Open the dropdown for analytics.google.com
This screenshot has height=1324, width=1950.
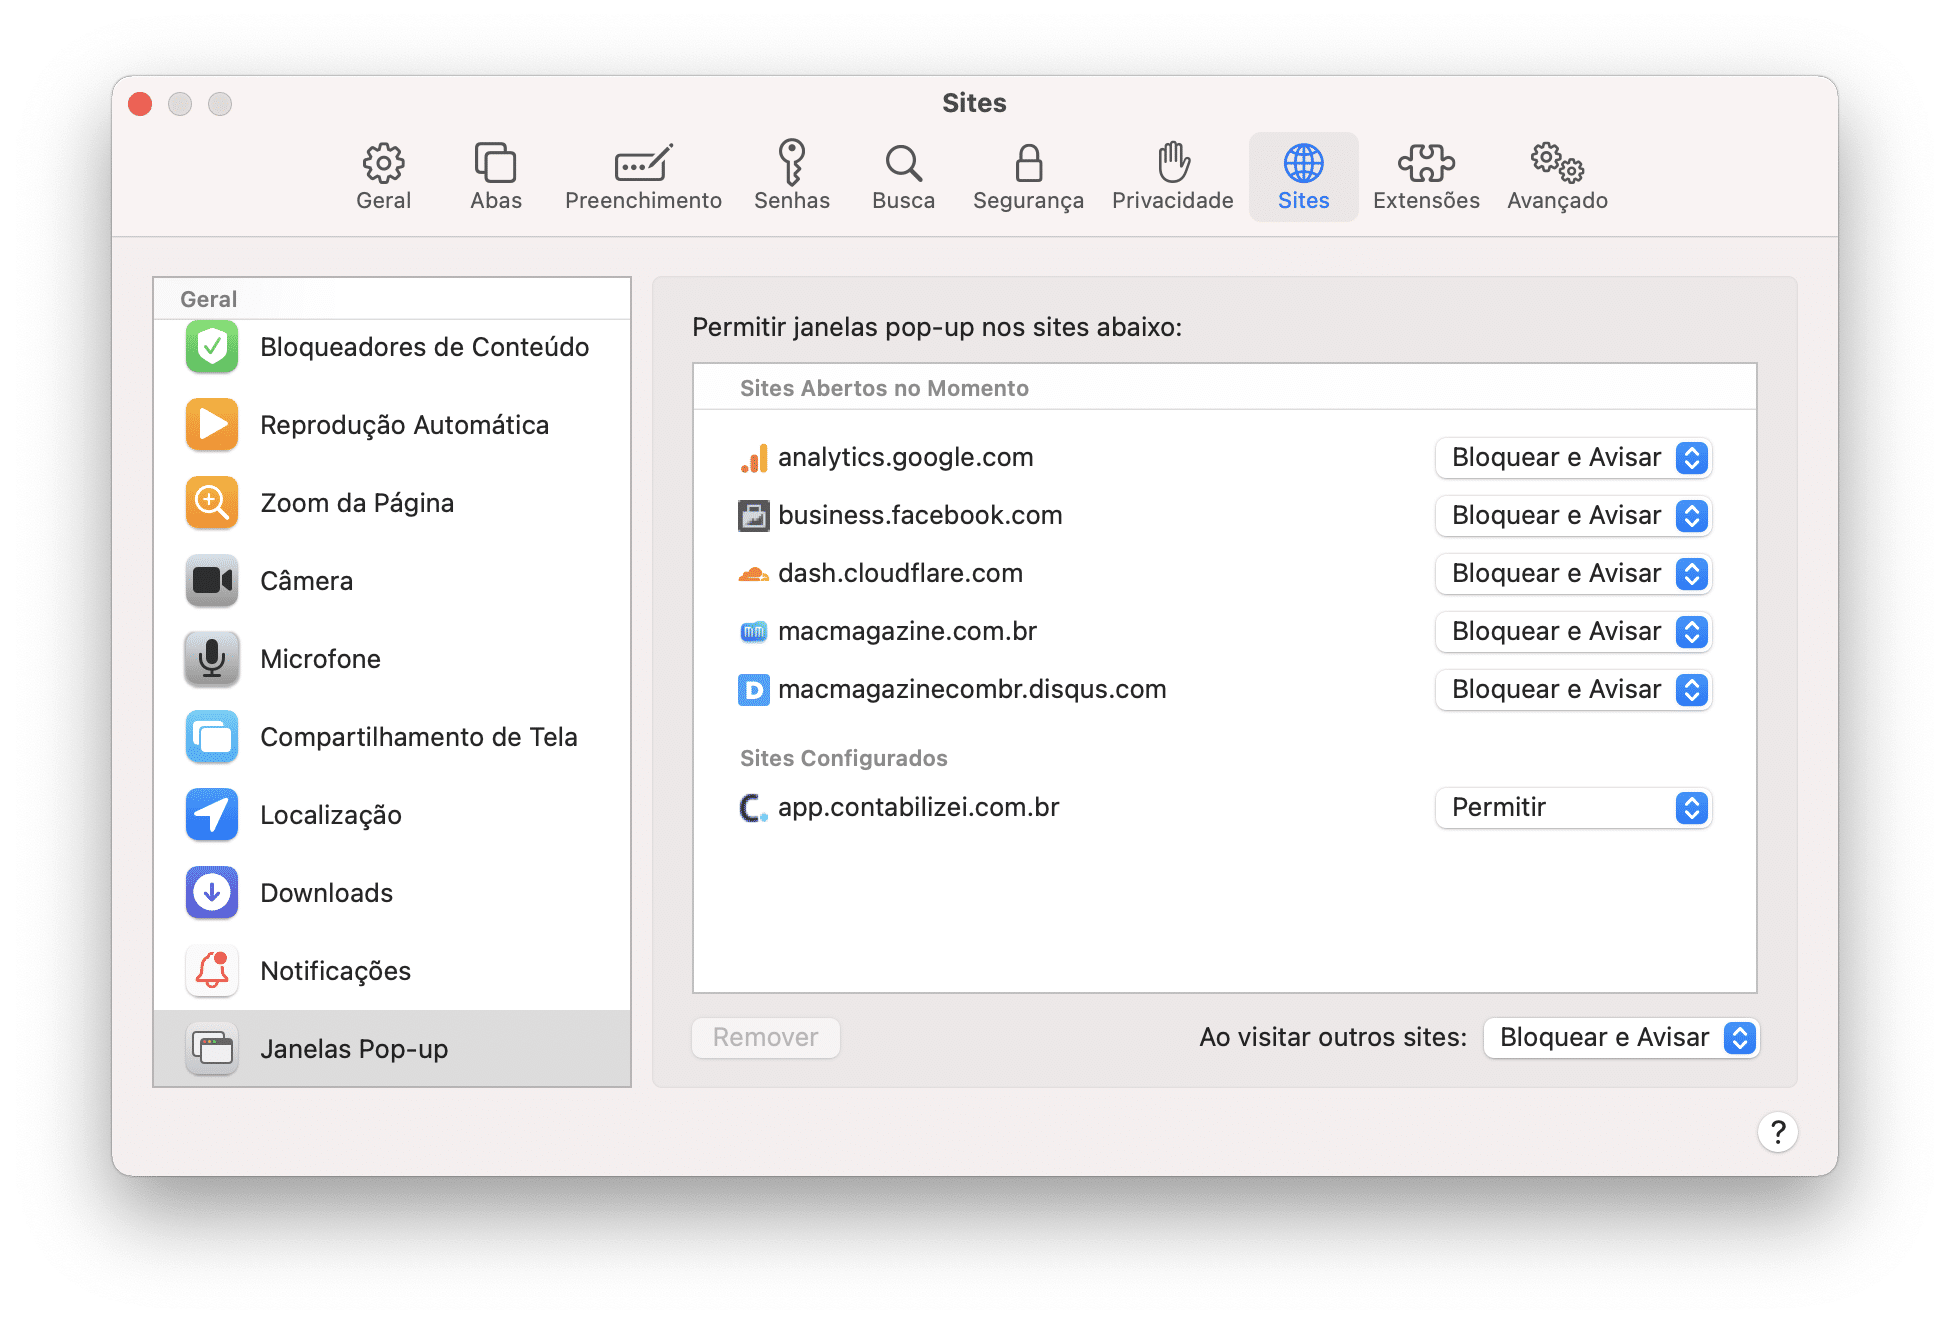coord(1572,458)
